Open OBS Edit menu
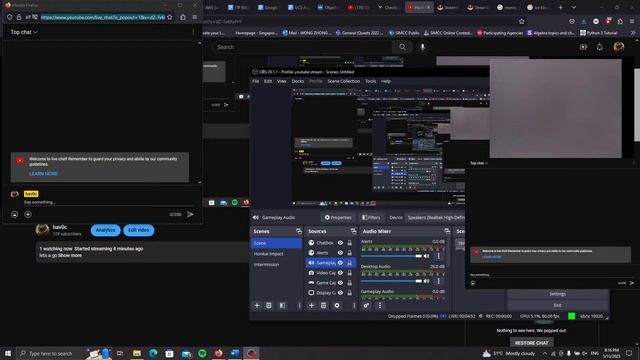640x360 pixels. [x=268, y=81]
